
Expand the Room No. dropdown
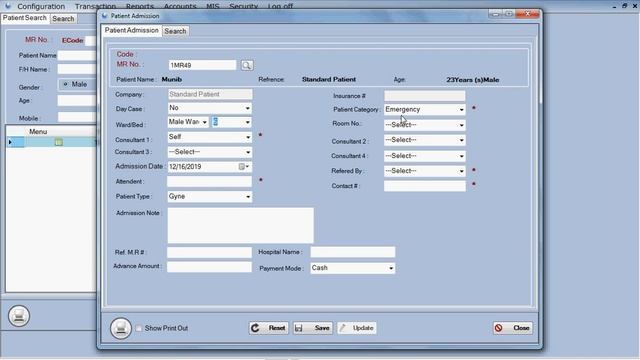coord(462,125)
